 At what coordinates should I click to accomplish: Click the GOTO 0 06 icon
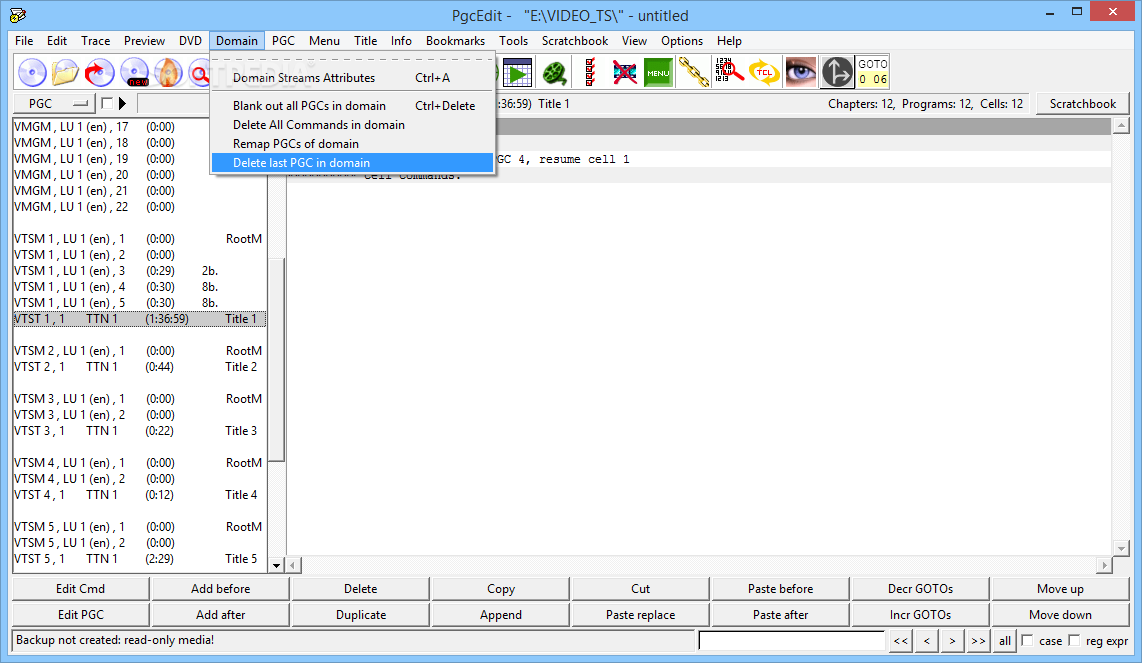pos(873,72)
